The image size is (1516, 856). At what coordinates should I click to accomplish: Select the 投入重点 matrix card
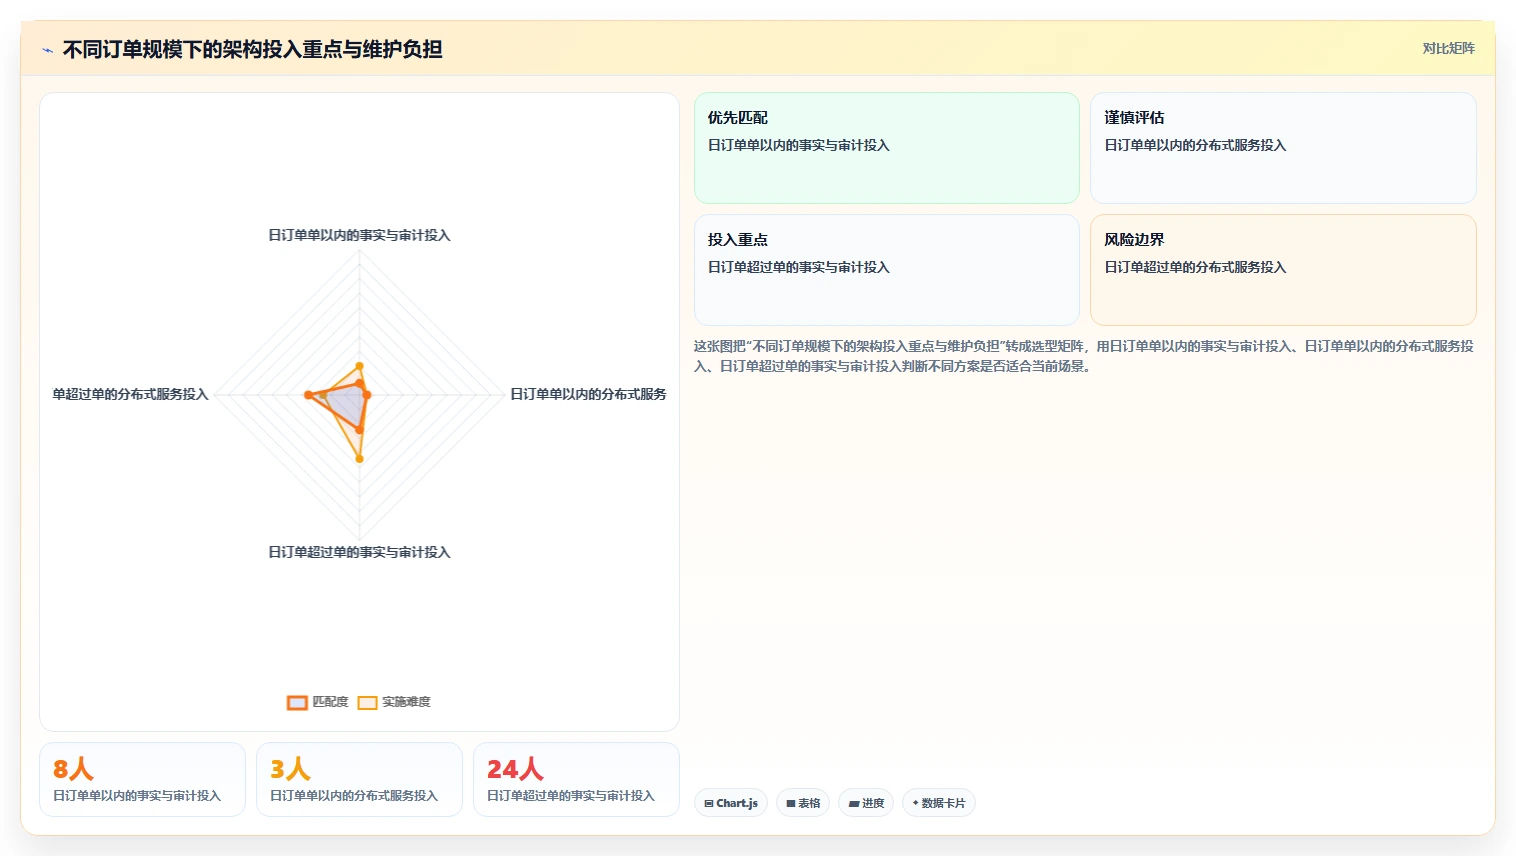(x=887, y=270)
